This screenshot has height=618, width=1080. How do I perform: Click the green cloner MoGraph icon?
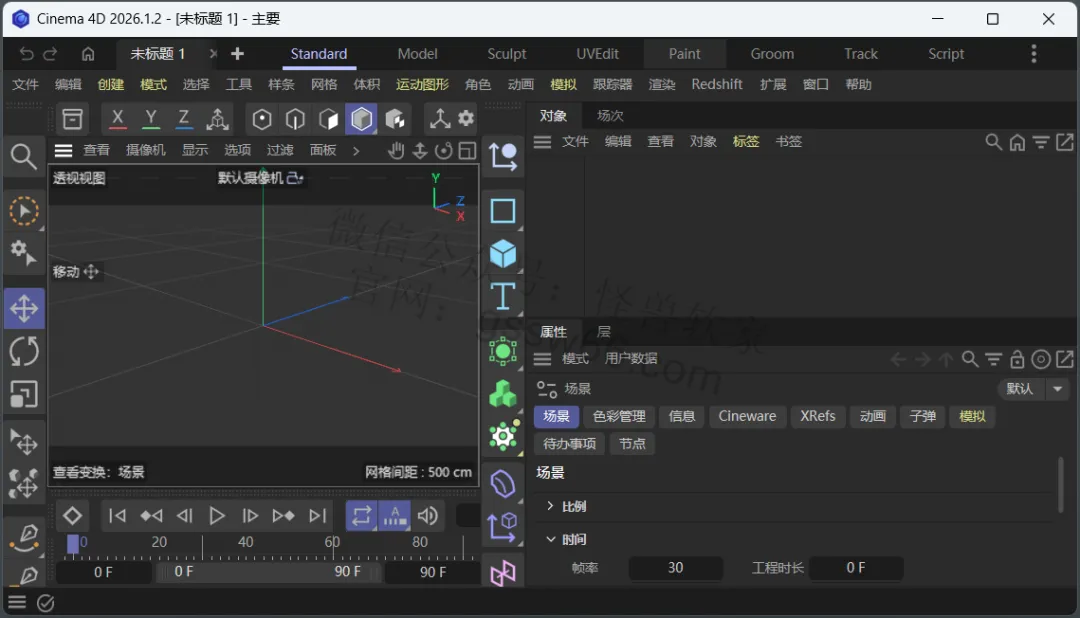point(503,394)
